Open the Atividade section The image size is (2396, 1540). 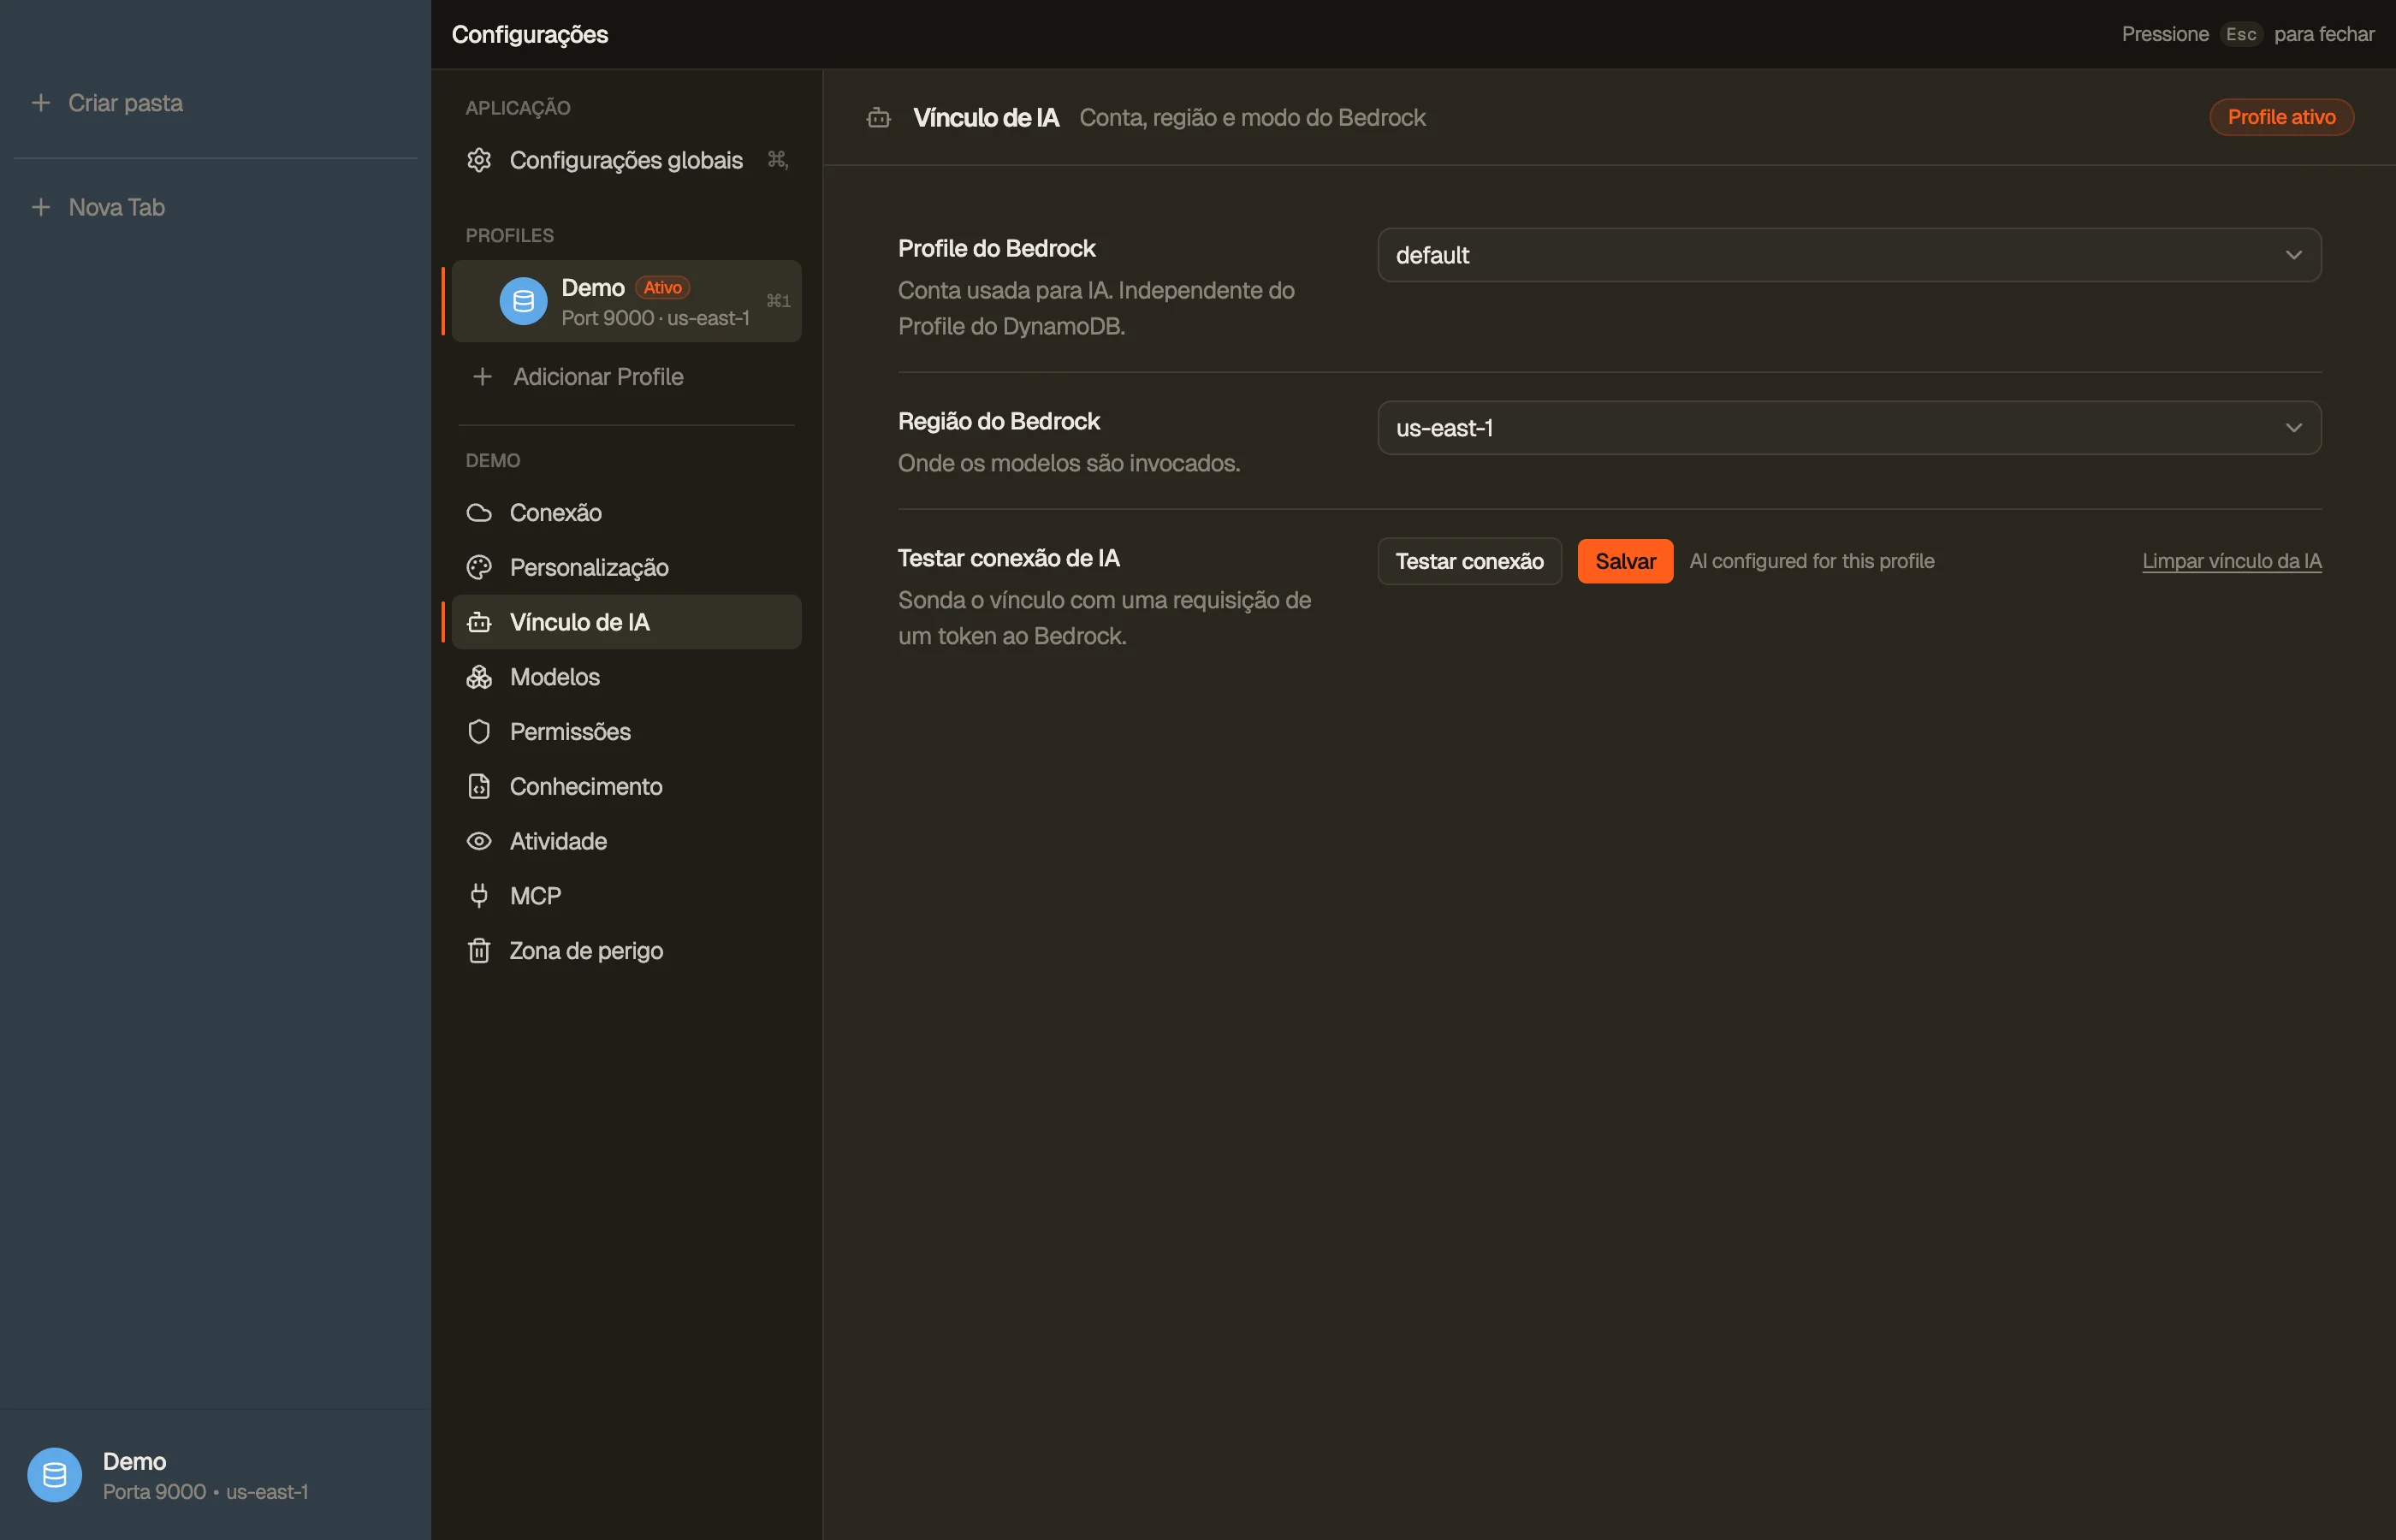[x=627, y=841]
